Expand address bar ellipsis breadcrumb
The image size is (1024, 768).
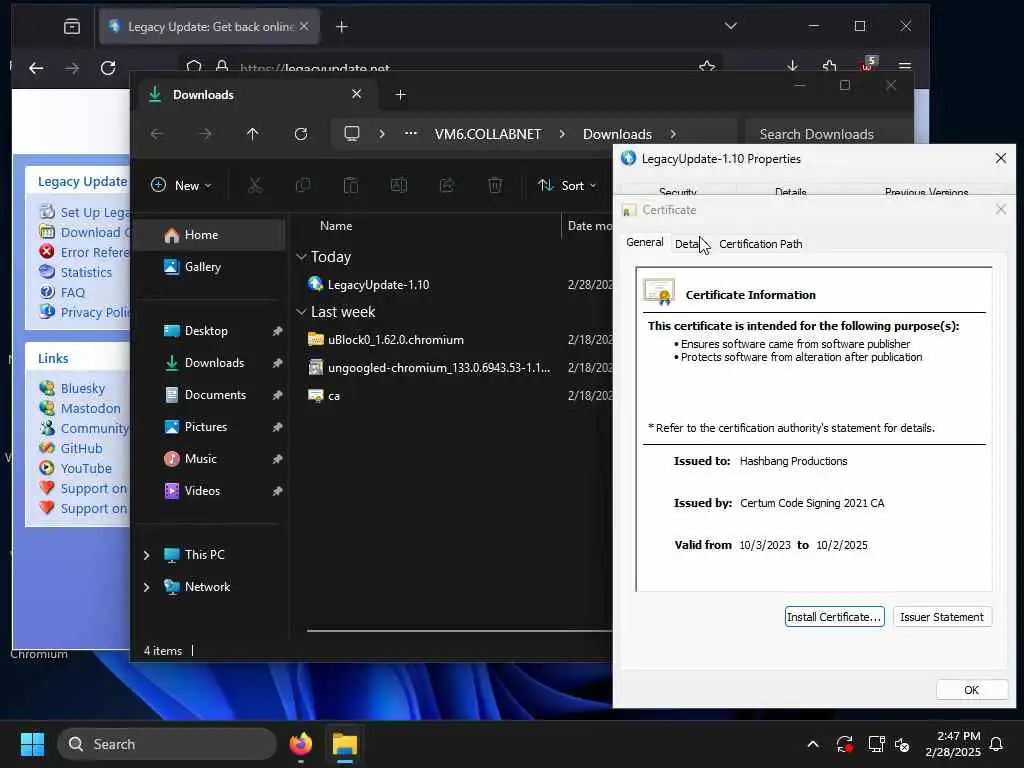(x=411, y=133)
